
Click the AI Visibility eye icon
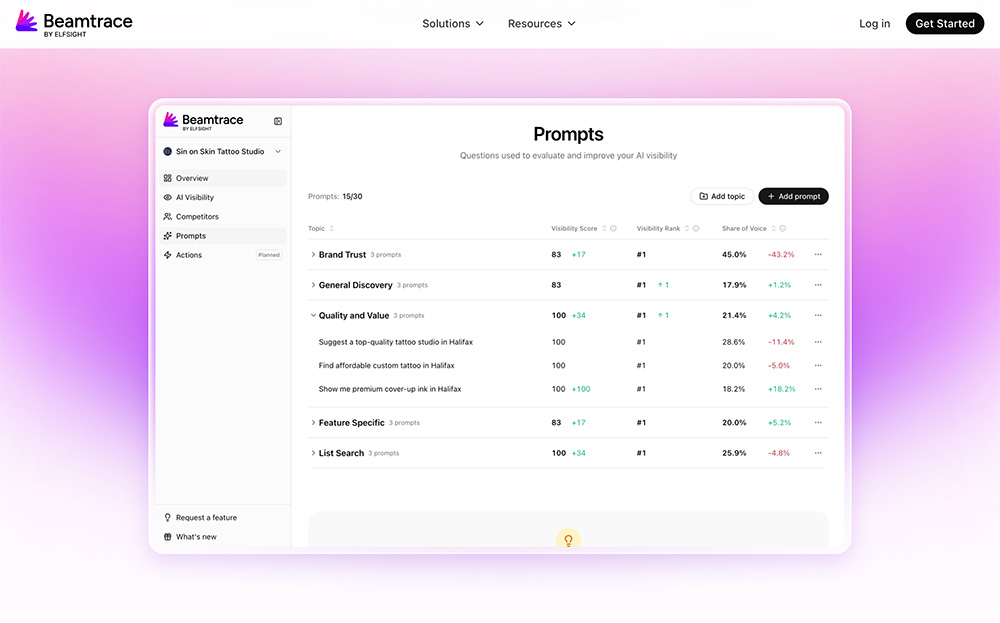[x=168, y=198]
